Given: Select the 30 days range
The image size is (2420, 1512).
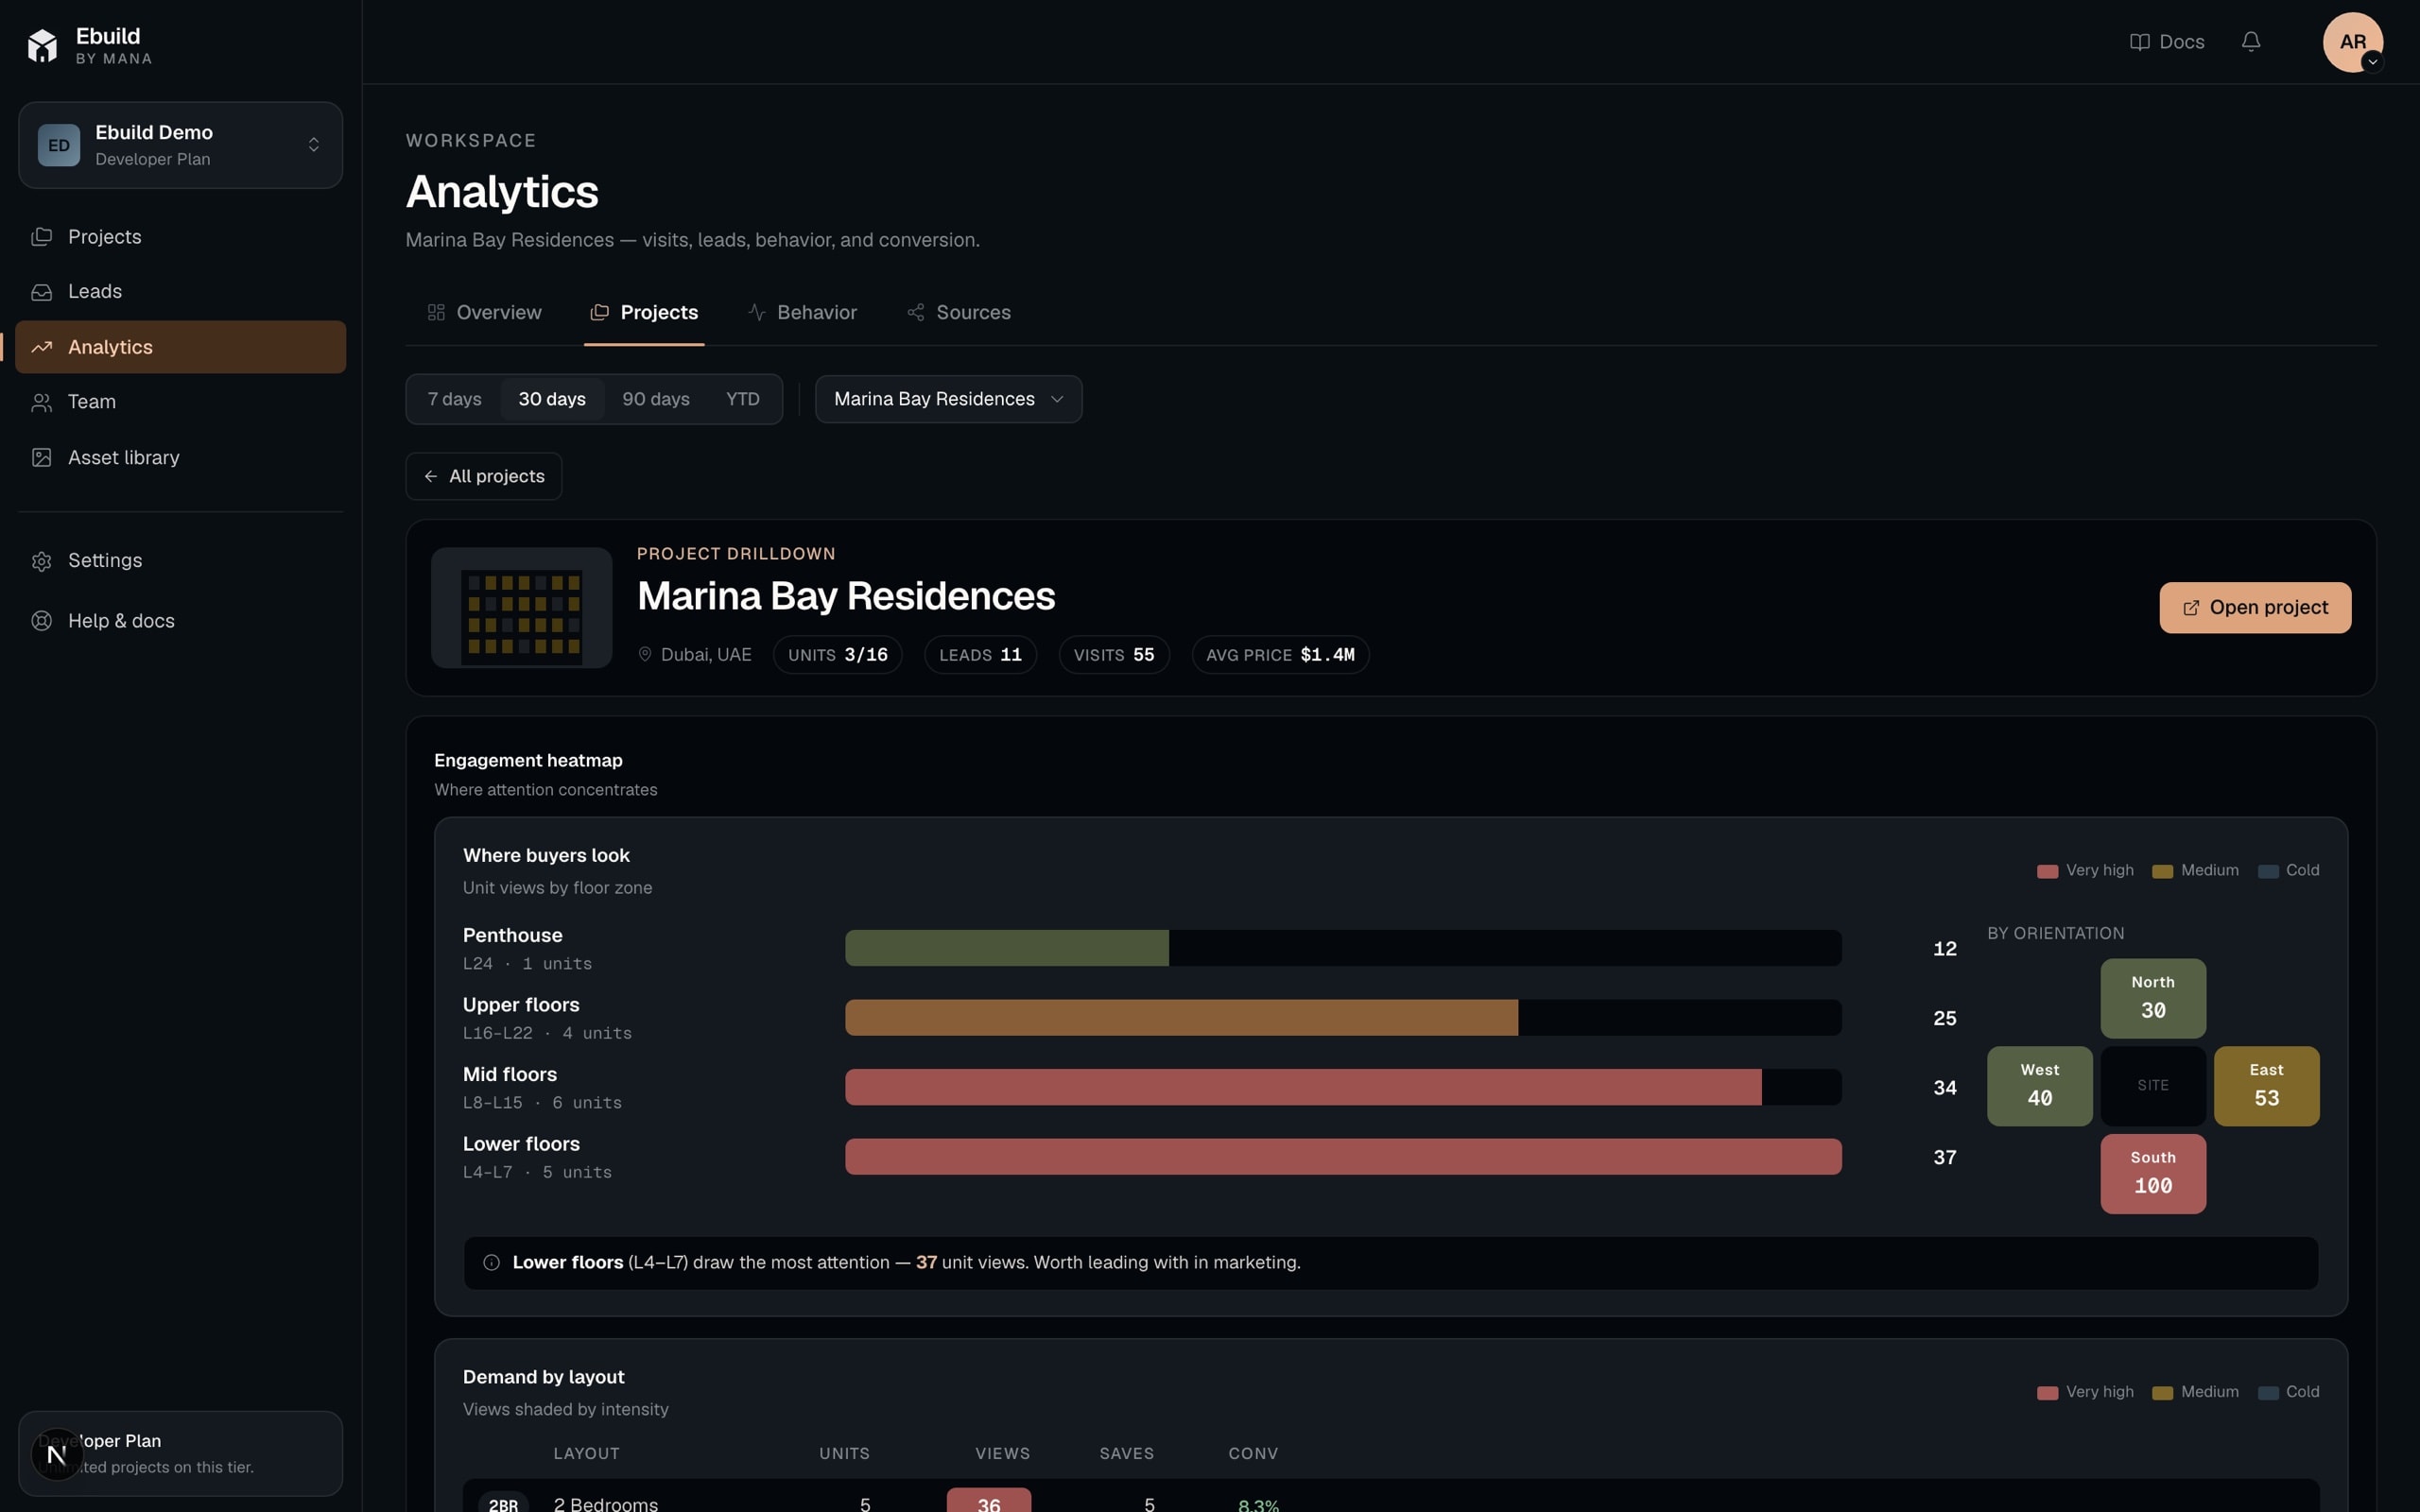Looking at the screenshot, I should [x=552, y=399].
